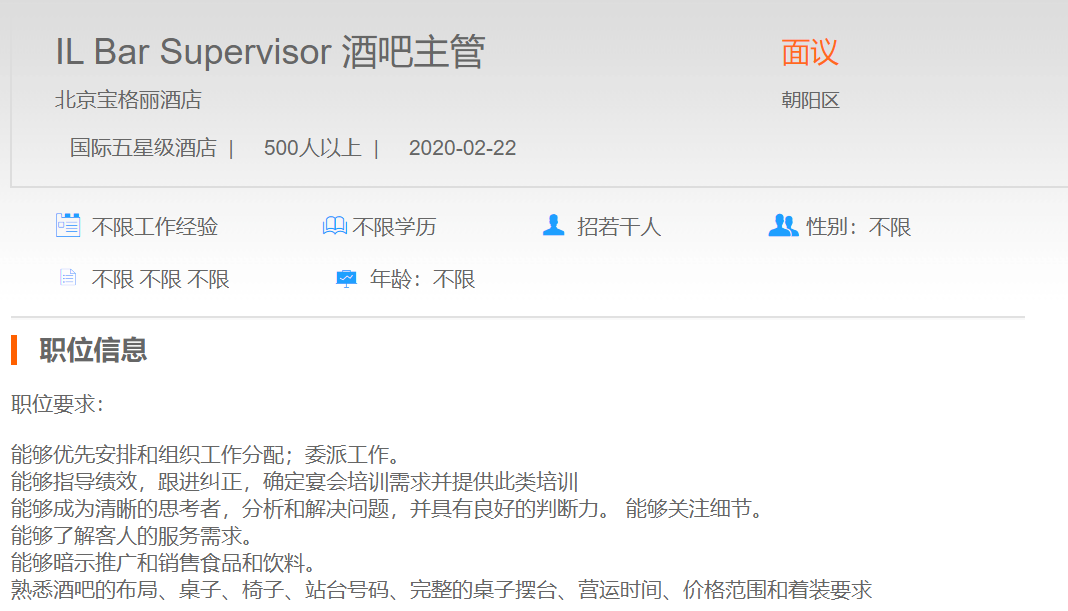Click the 年龄：不限 age label

422,279
